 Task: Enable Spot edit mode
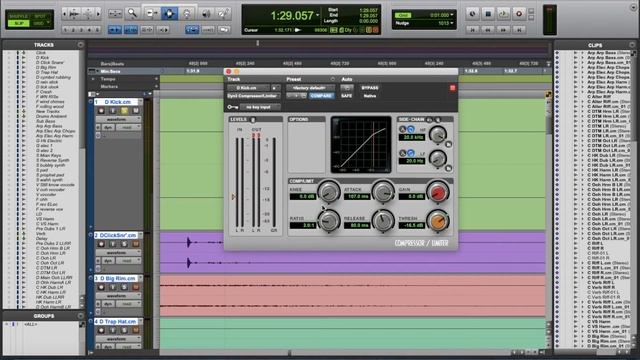tap(40, 16)
